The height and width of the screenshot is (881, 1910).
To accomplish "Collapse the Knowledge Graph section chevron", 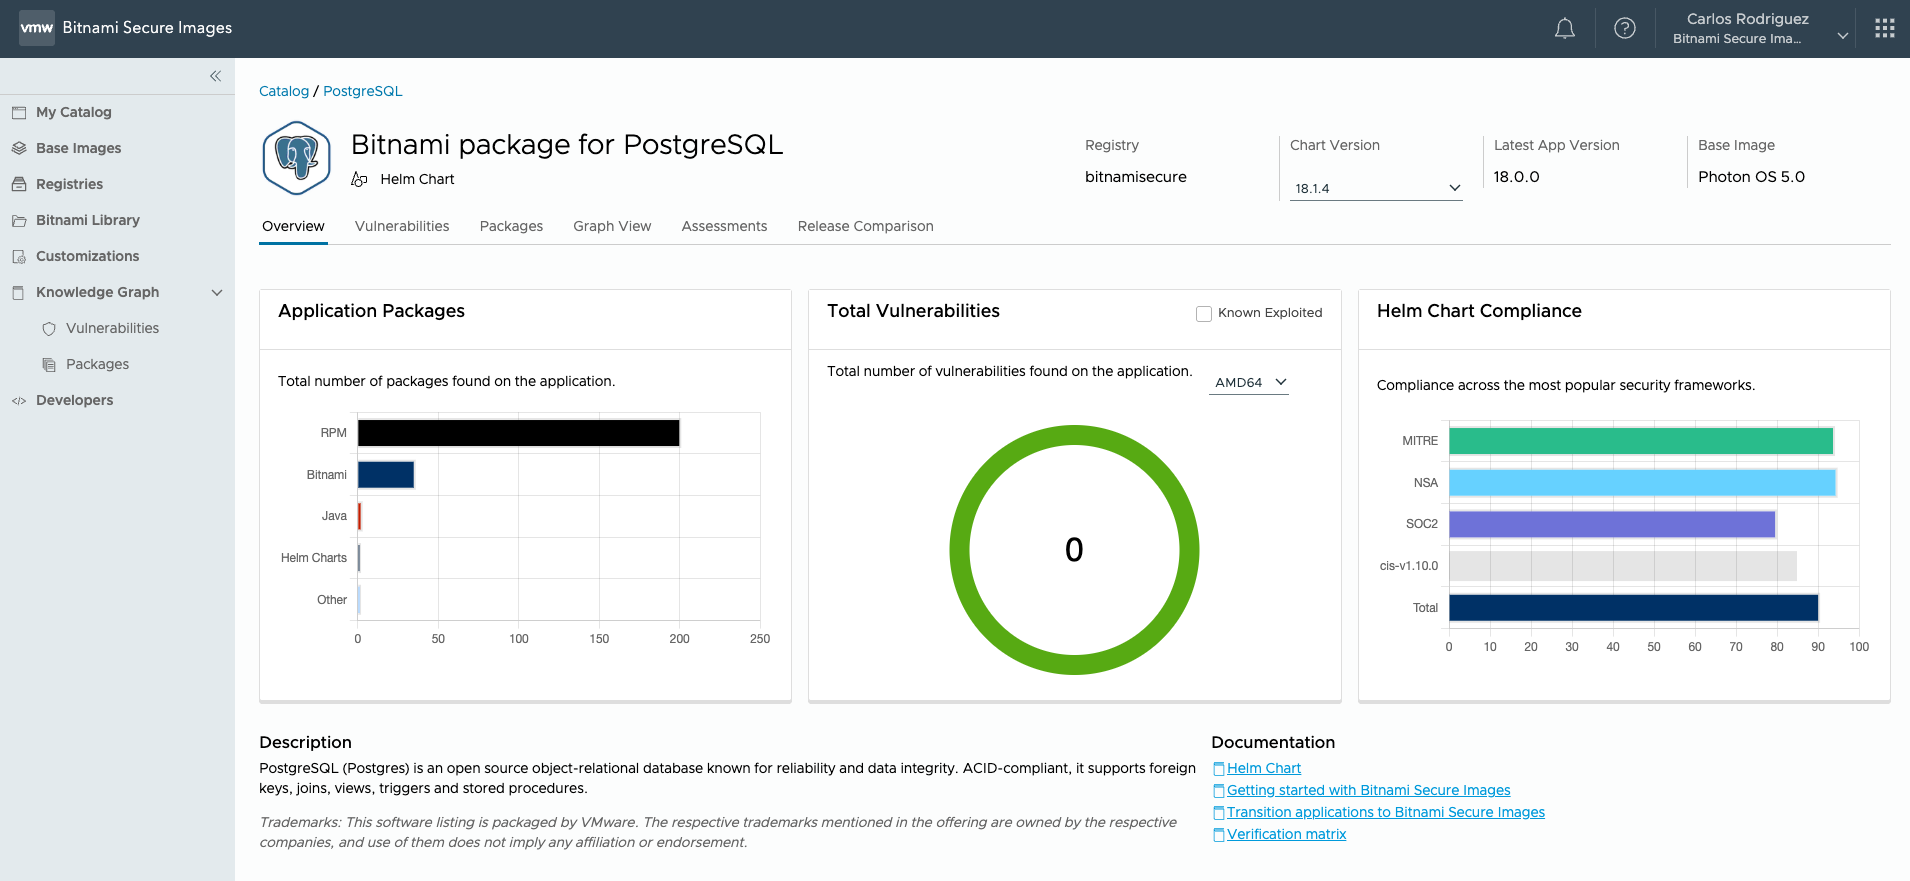I will tap(217, 293).
